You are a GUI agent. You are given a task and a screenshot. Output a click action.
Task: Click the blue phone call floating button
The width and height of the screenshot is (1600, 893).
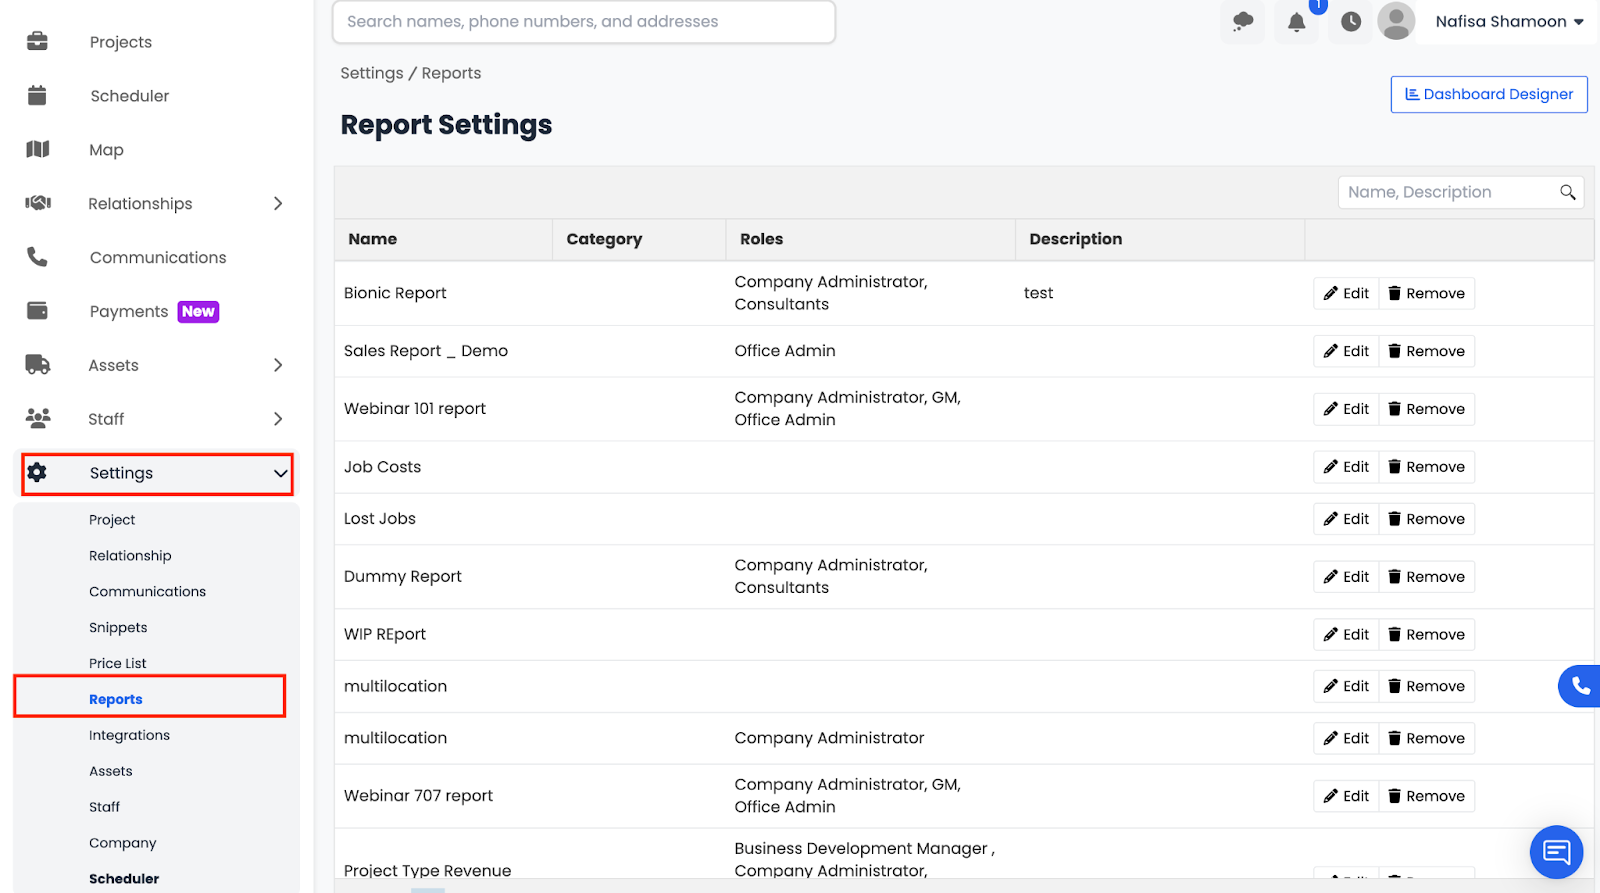1580,686
